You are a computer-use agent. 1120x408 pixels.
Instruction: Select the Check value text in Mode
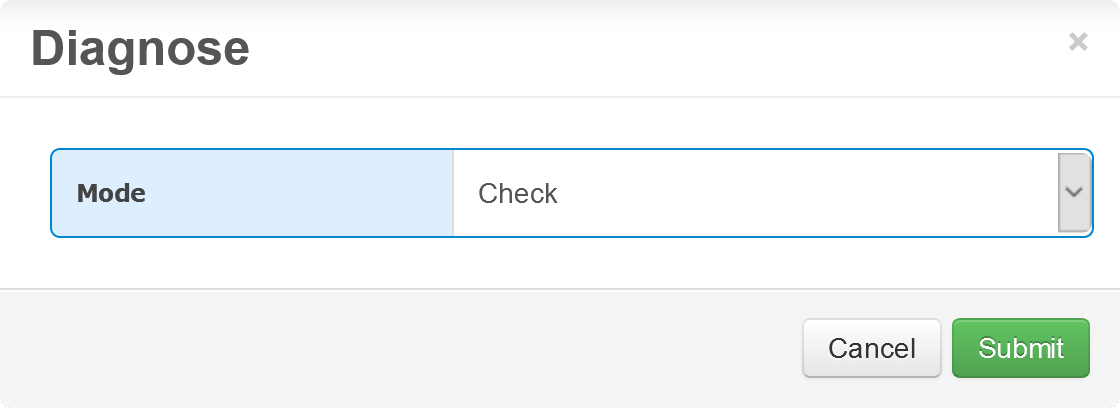pyautogui.click(x=518, y=193)
